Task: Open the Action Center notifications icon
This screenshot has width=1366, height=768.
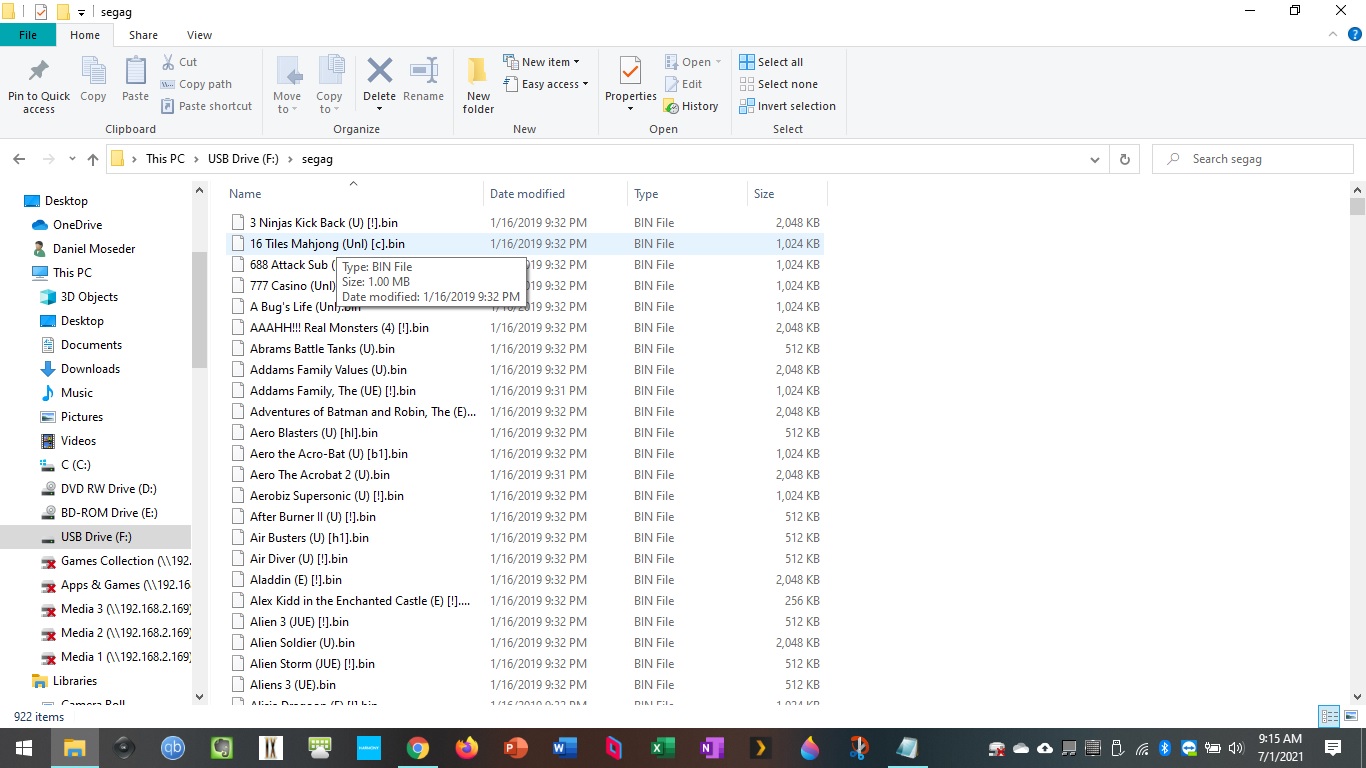Action: pos(1333,748)
